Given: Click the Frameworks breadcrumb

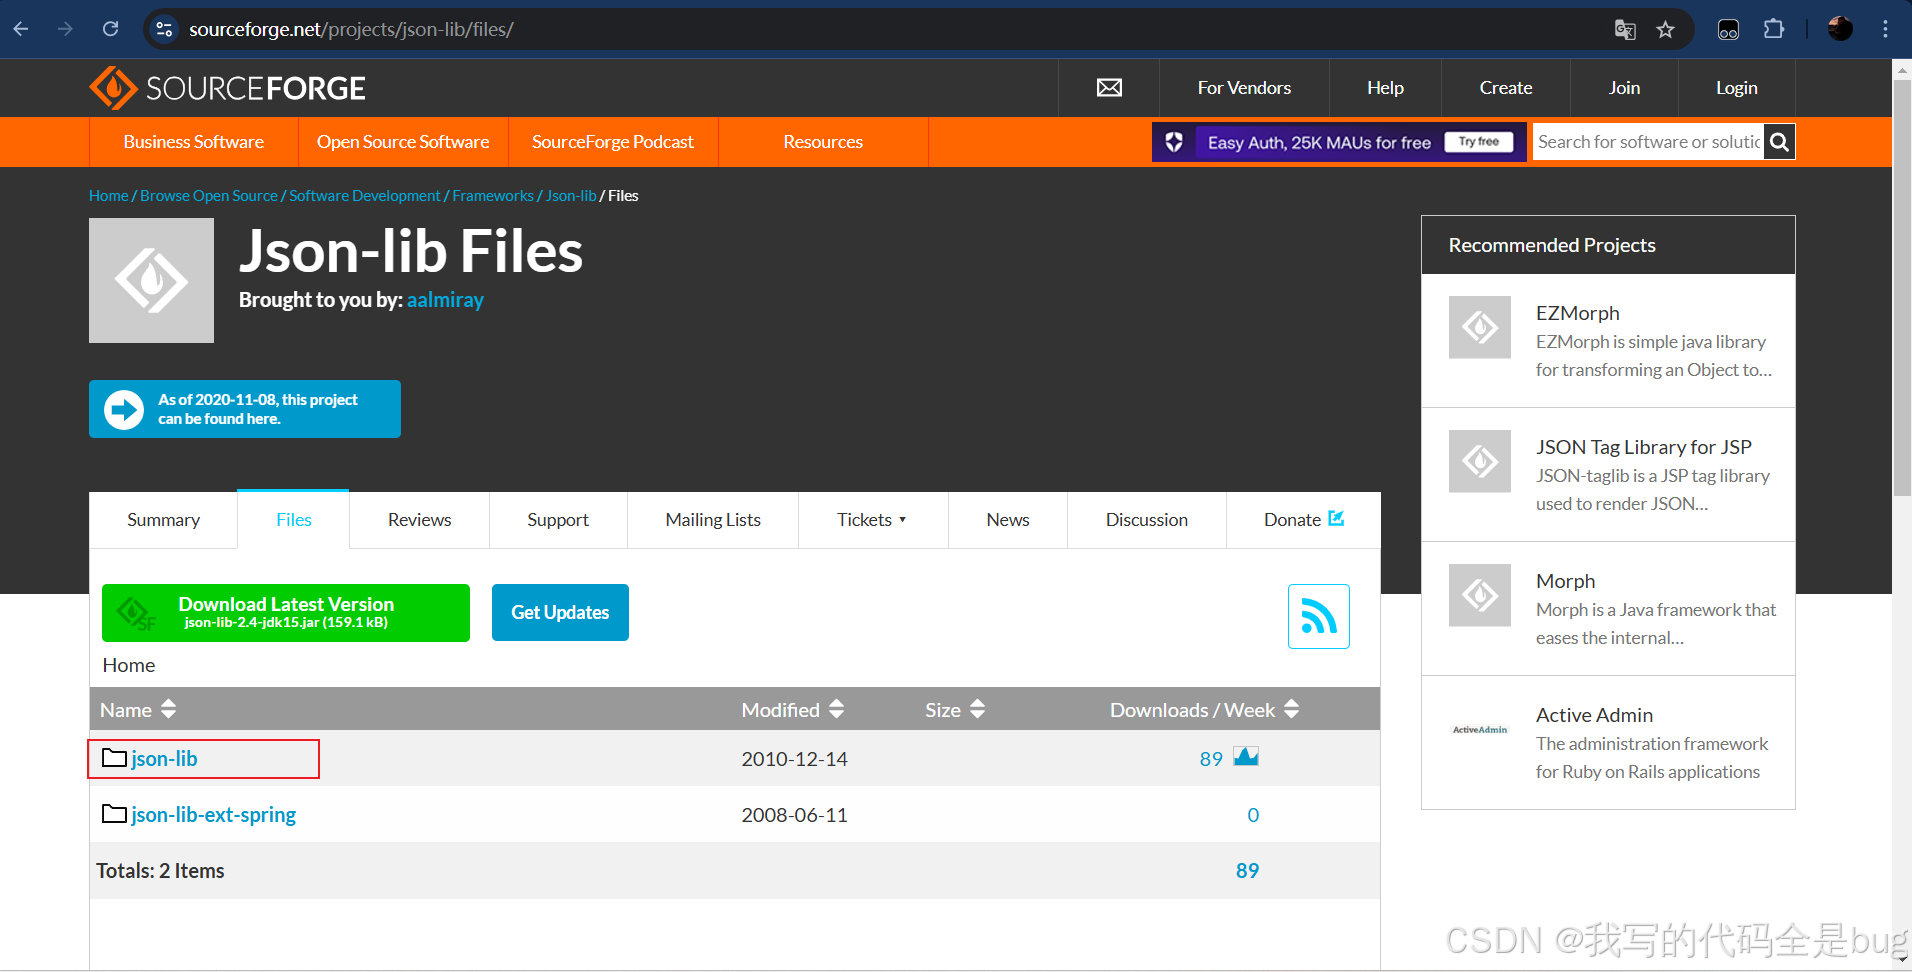Looking at the screenshot, I should point(493,196).
